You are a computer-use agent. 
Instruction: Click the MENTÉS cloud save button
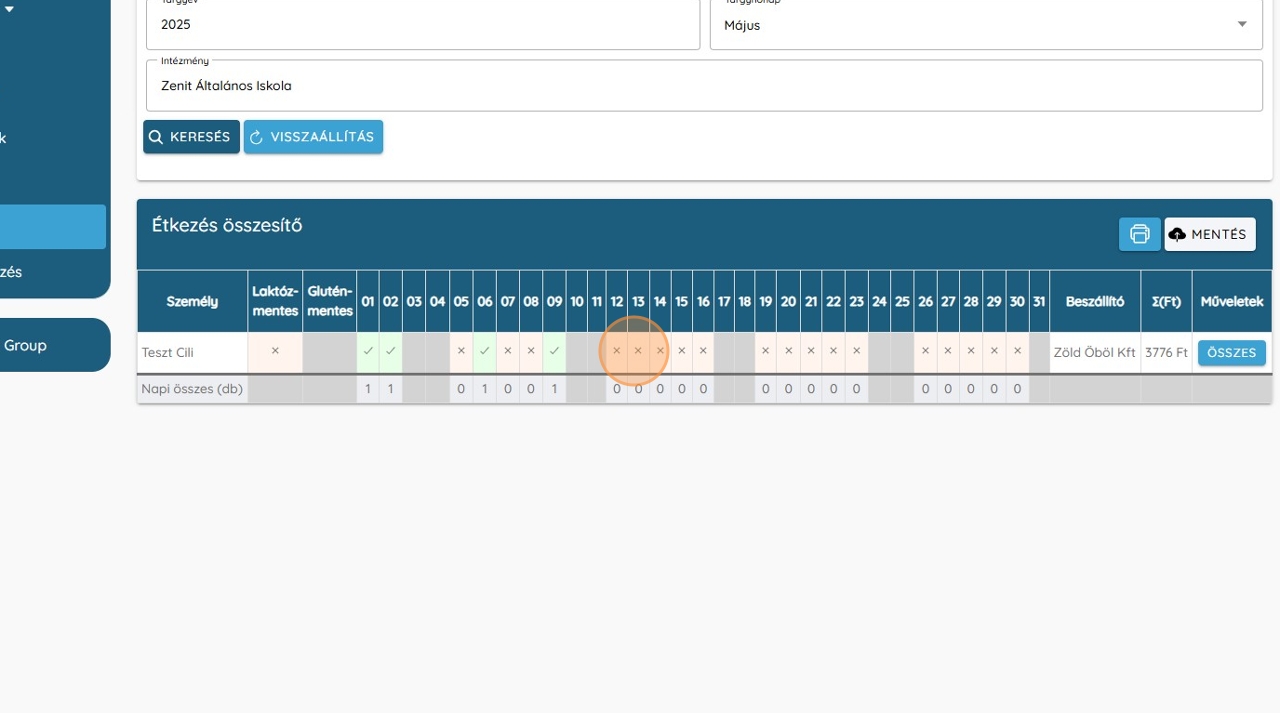point(1210,234)
